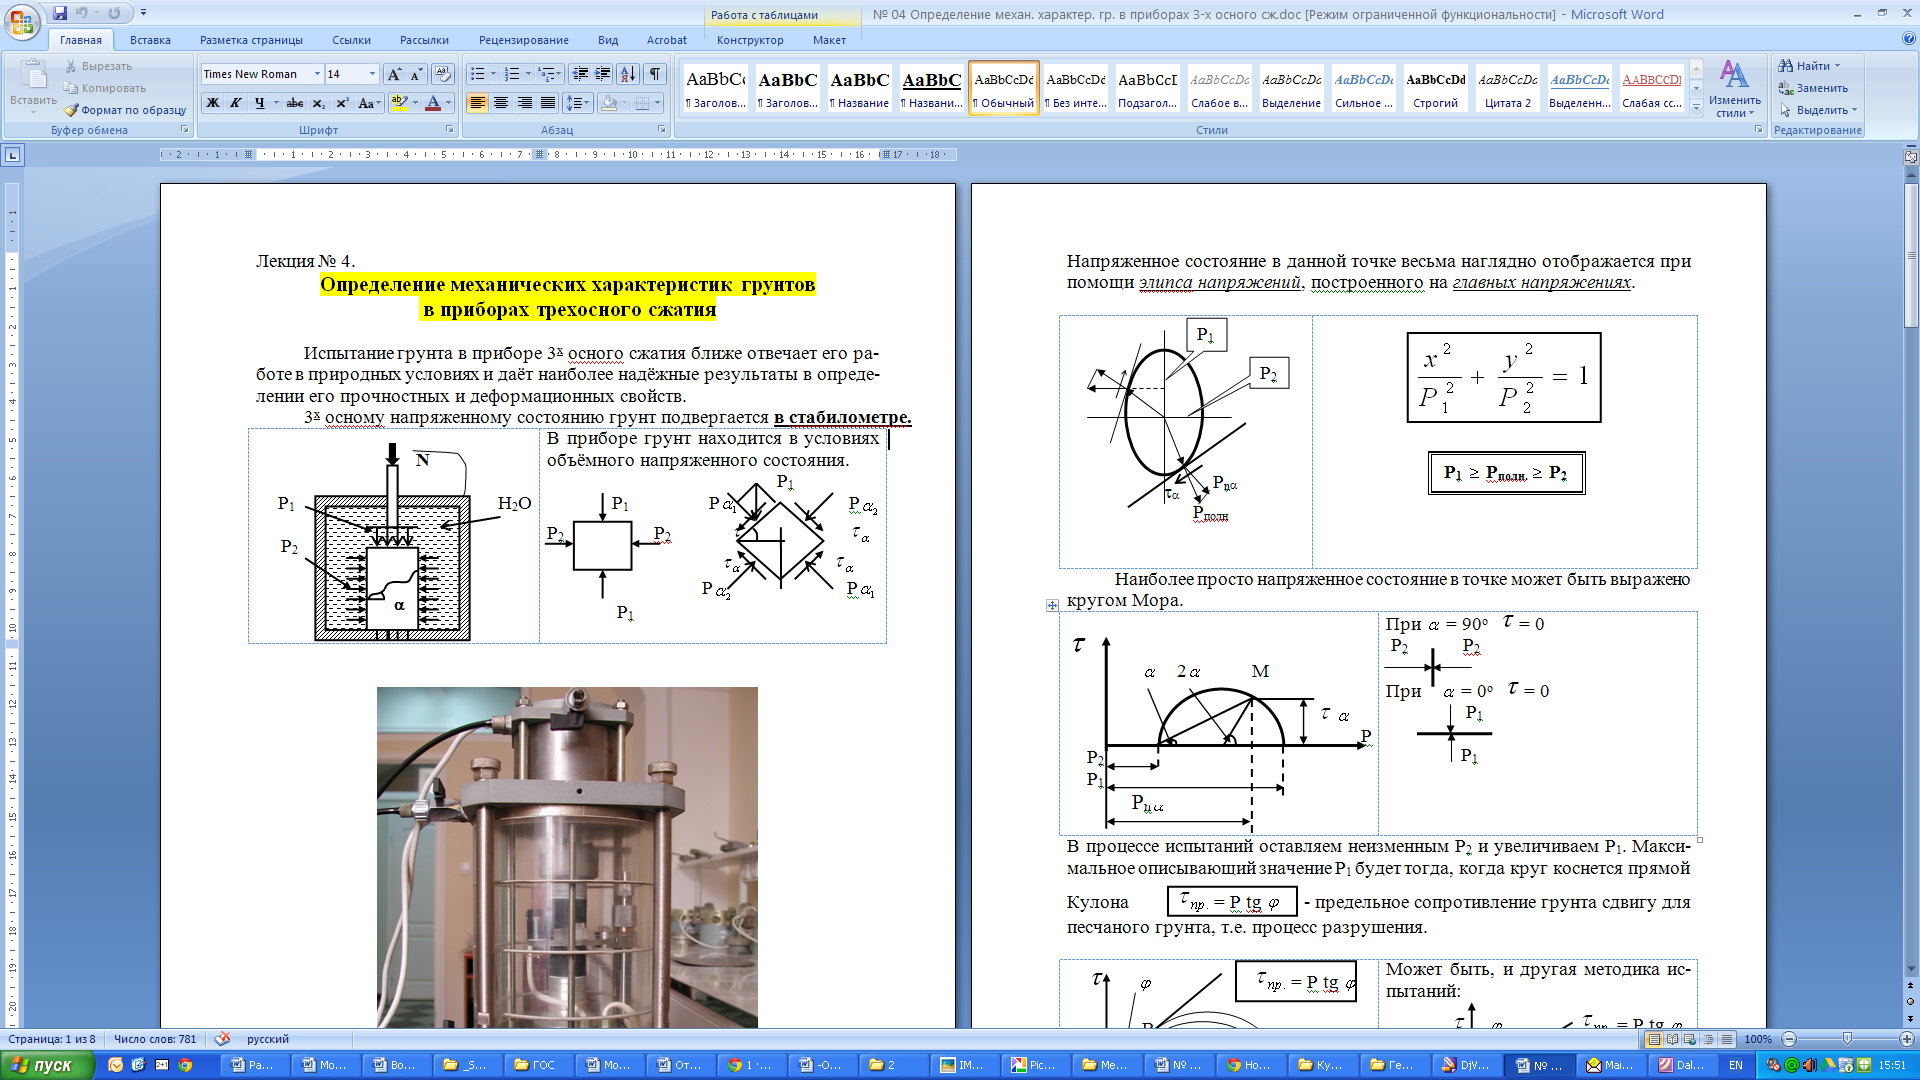Apply strikethrough formatting (abc icon)
This screenshot has height=1080, width=1920.
coord(294,103)
